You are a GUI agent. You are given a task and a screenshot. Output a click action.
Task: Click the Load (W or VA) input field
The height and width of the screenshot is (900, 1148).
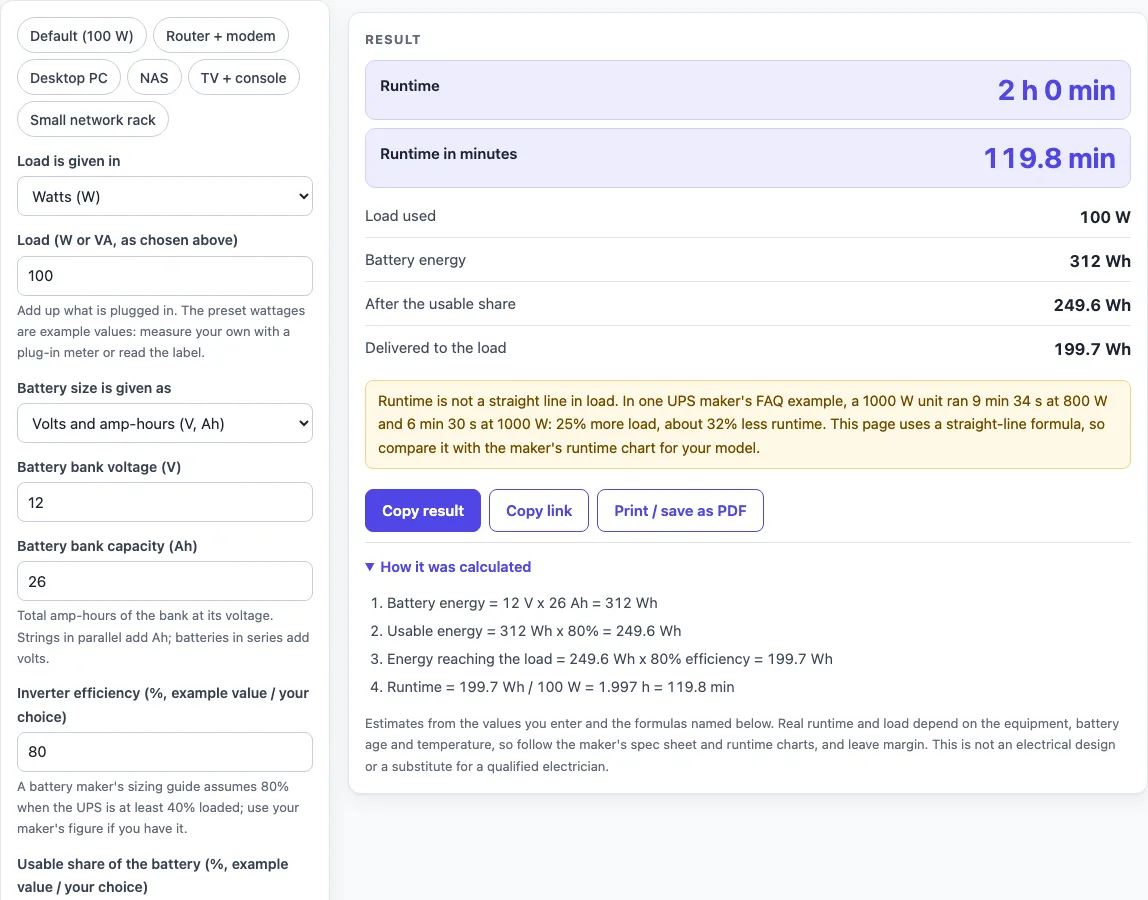point(165,276)
